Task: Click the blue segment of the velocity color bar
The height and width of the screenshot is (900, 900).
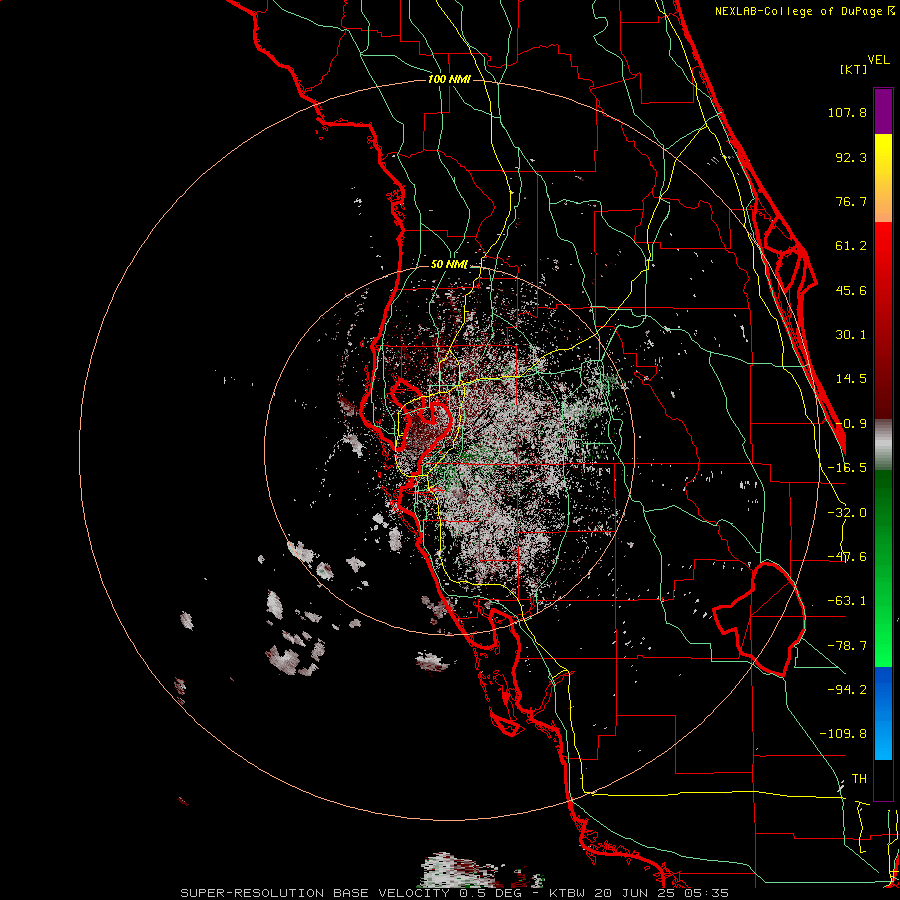Action: click(x=883, y=713)
